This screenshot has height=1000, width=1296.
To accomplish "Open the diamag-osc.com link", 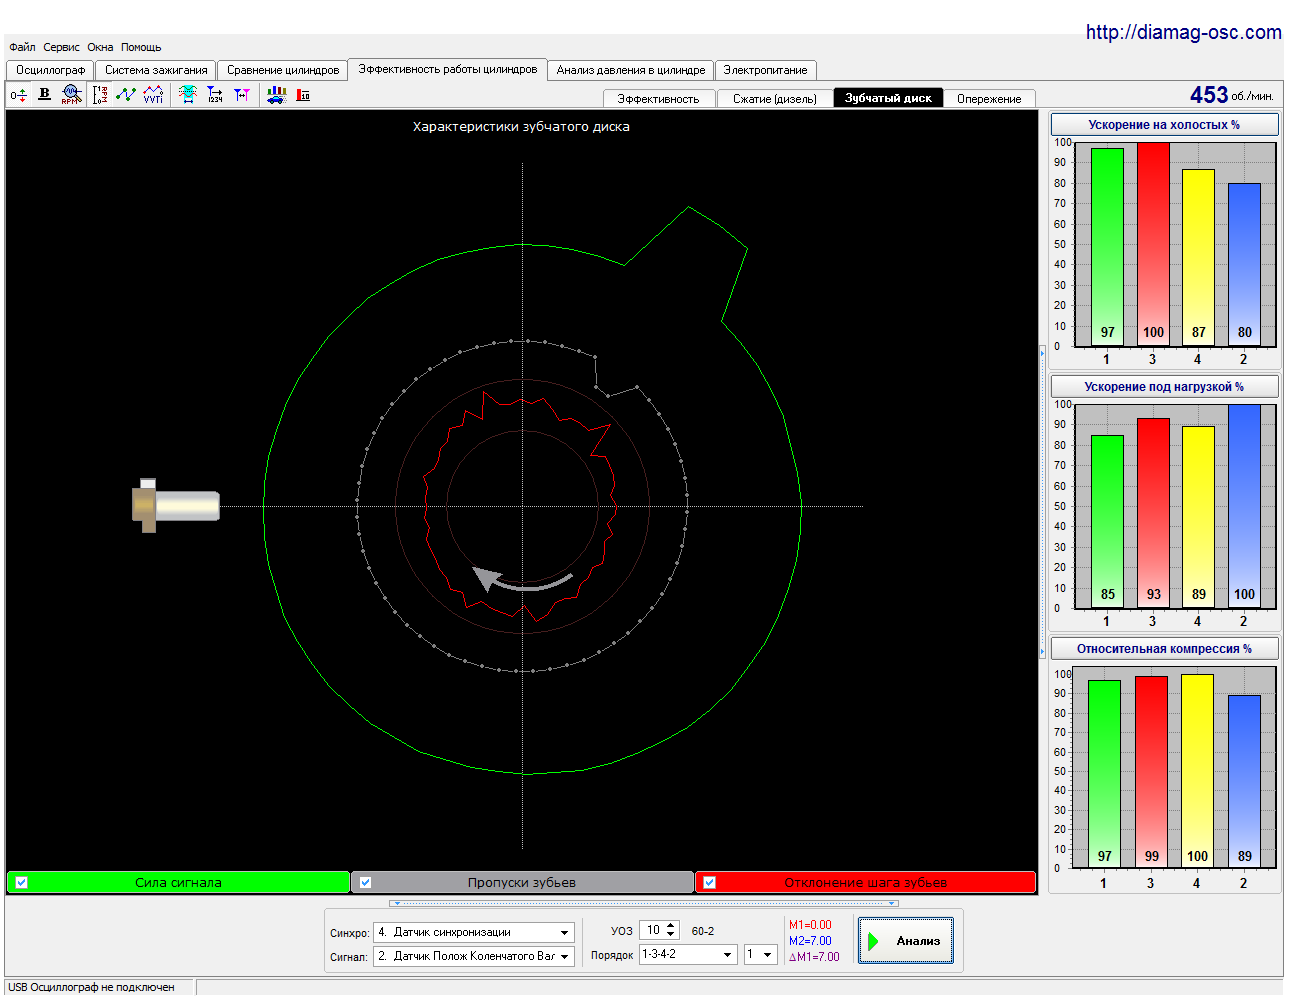I will (1183, 32).
